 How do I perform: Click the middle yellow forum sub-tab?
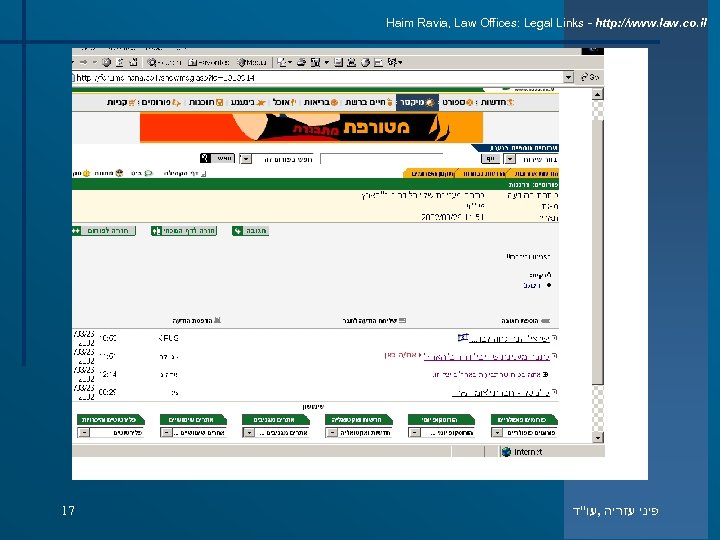pos(482,174)
